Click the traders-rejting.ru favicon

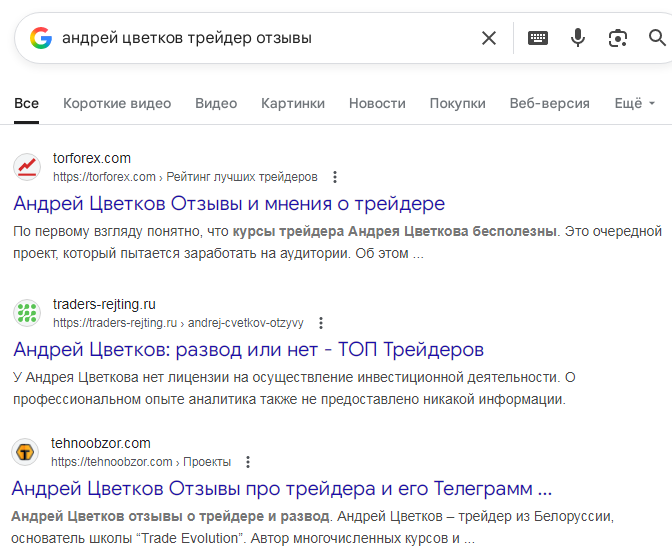coord(27,313)
